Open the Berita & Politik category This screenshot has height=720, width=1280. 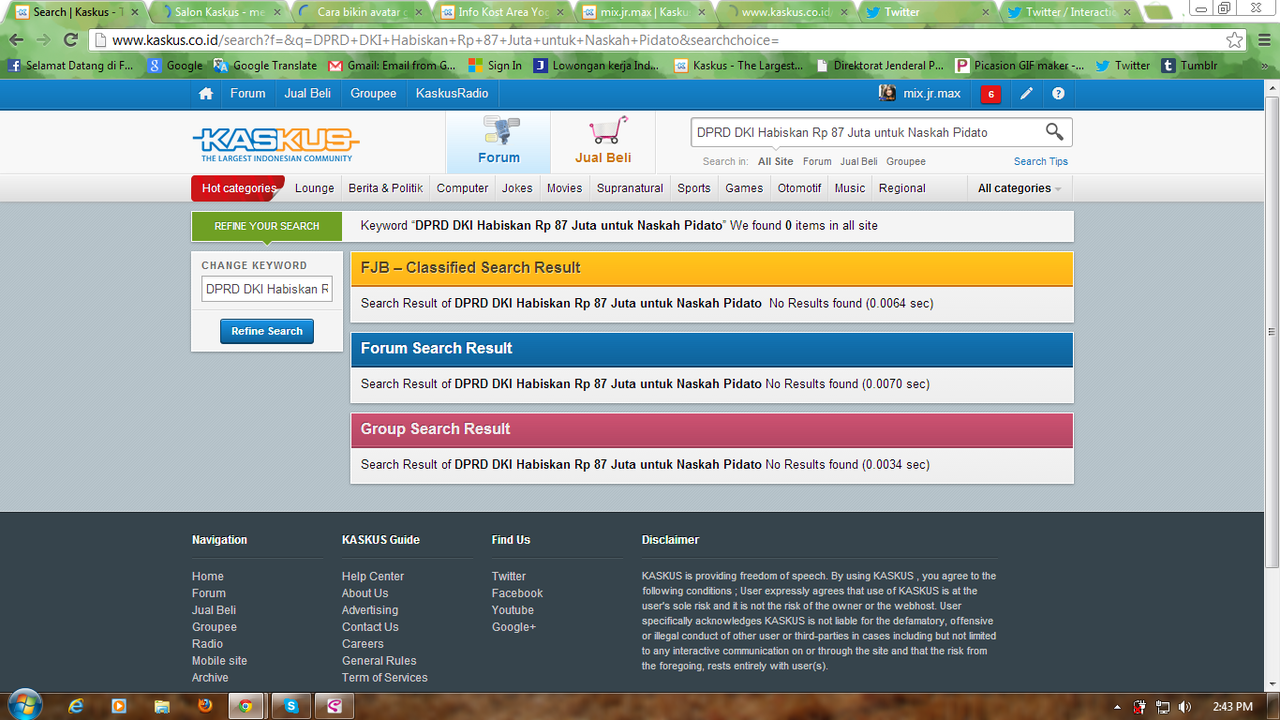pyautogui.click(x=385, y=188)
